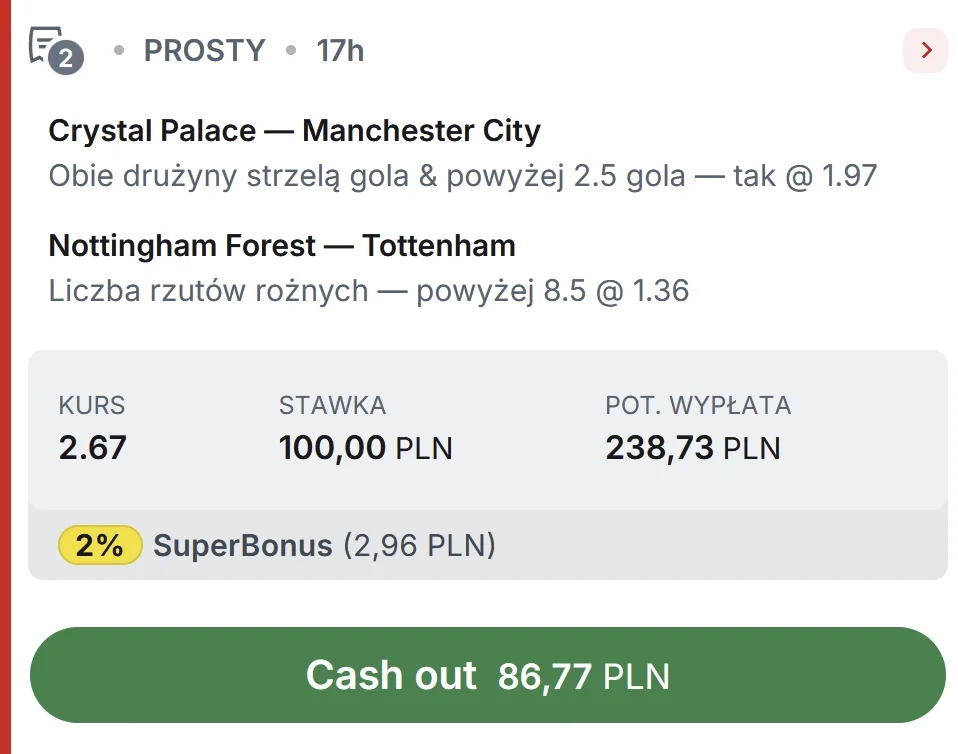958x754 pixels.
Task: Click the dot separator before PROSTY
Action: pyautogui.click(x=120, y=50)
